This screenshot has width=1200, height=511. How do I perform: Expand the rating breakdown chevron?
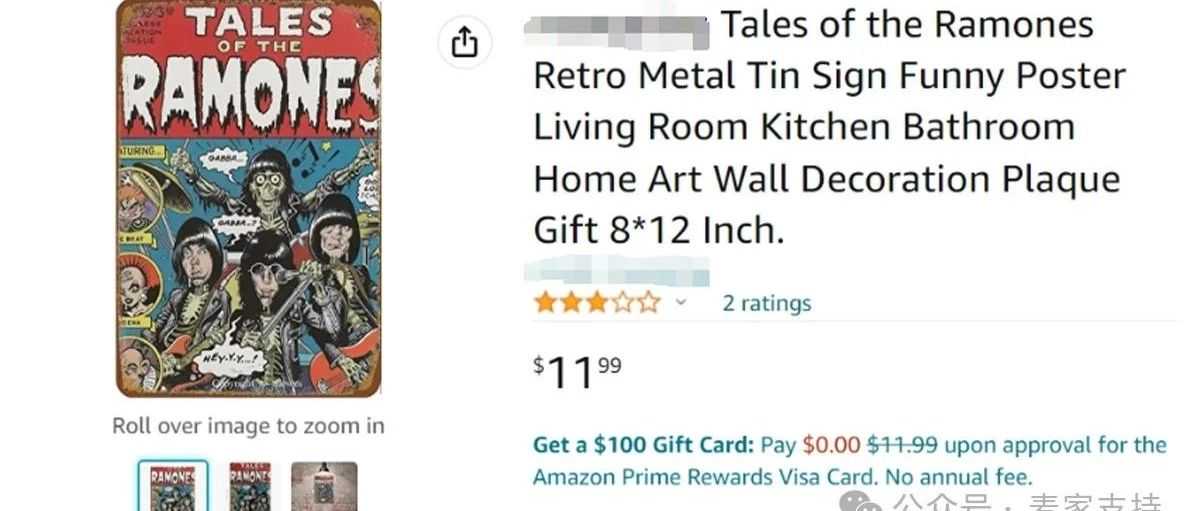[x=681, y=302]
